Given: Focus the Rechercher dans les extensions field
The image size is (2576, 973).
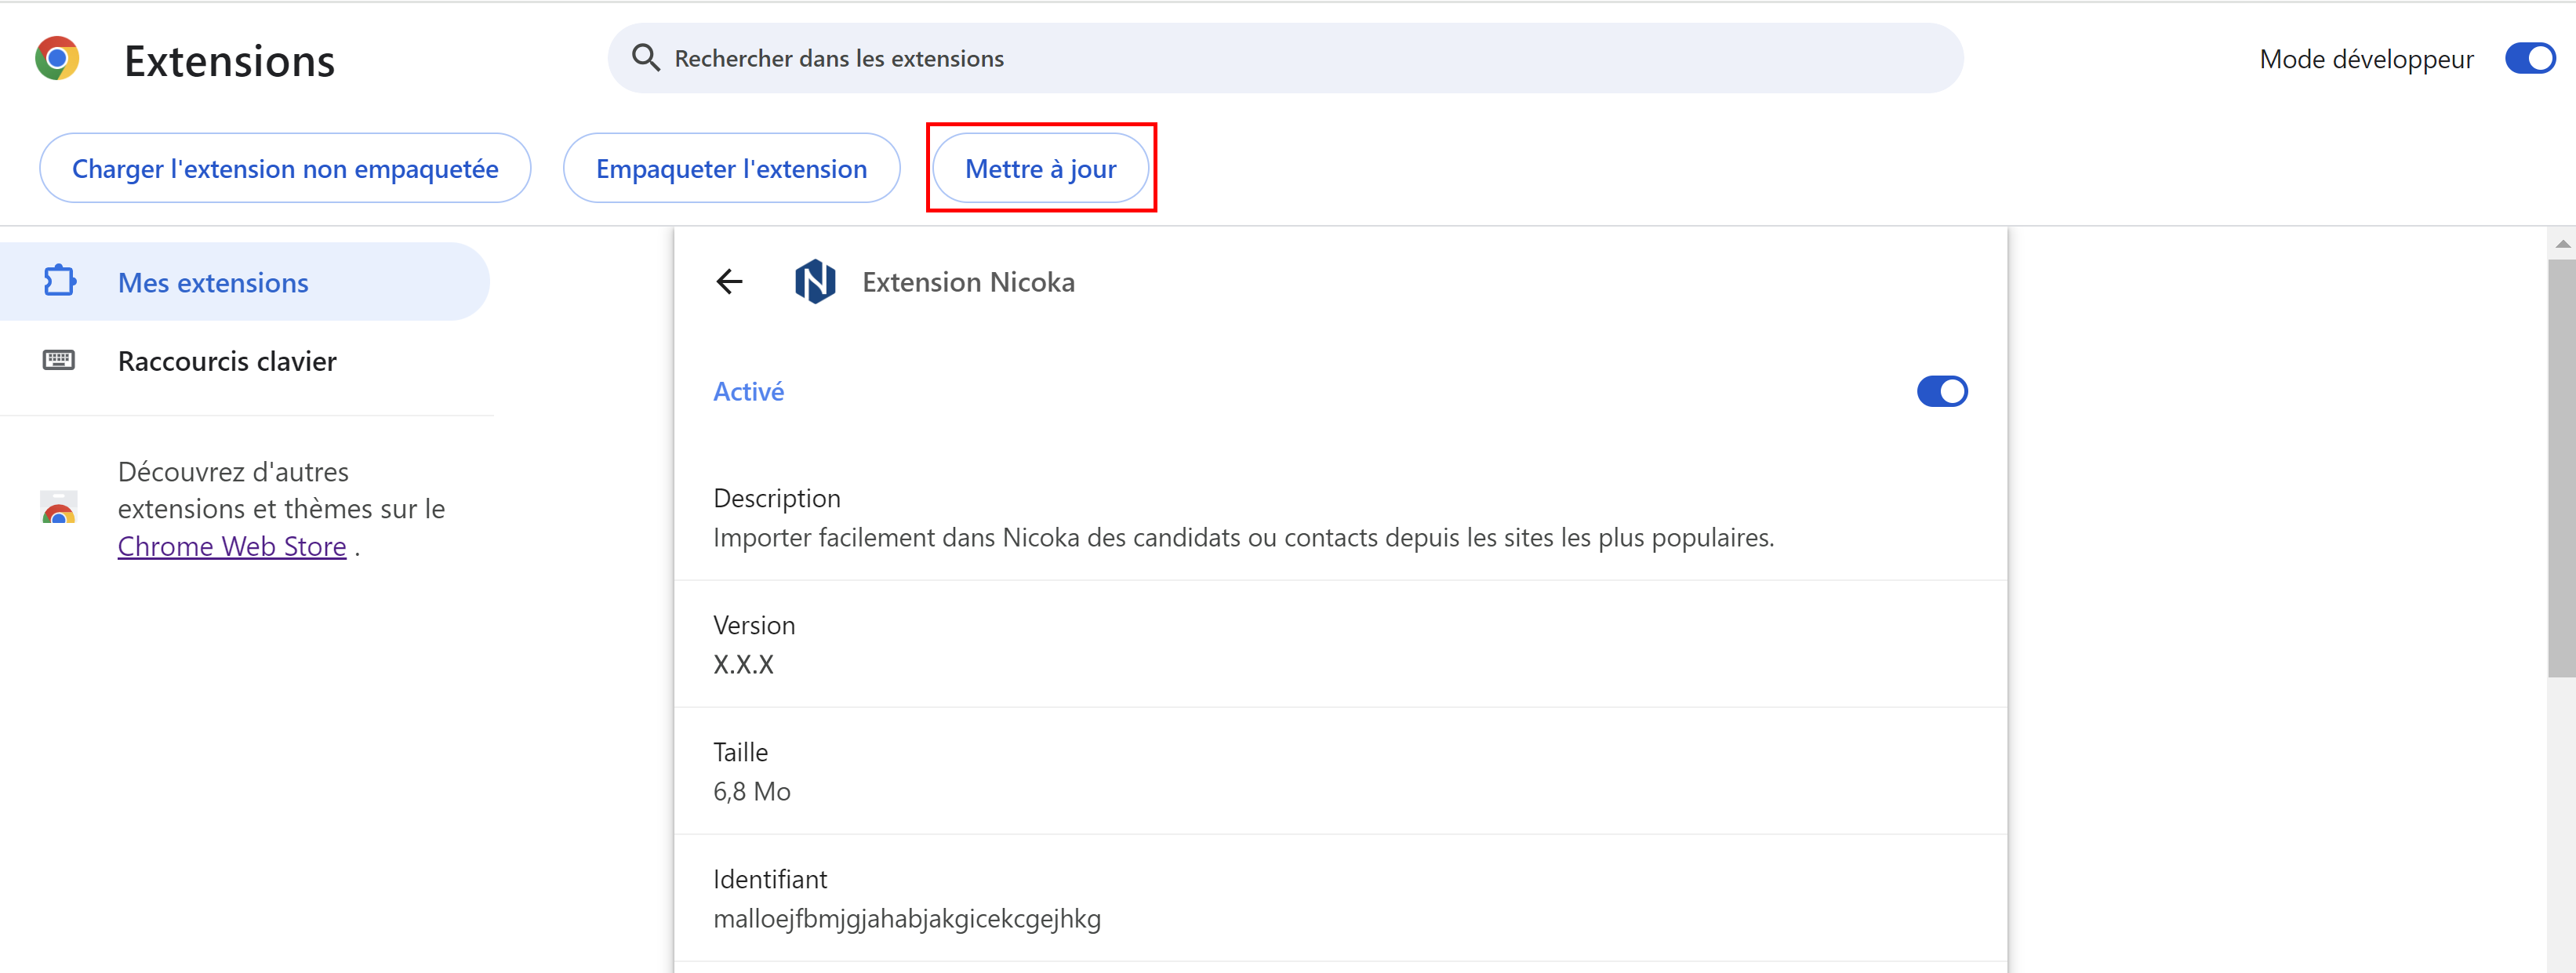Looking at the screenshot, I should click(x=1285, y=58).
